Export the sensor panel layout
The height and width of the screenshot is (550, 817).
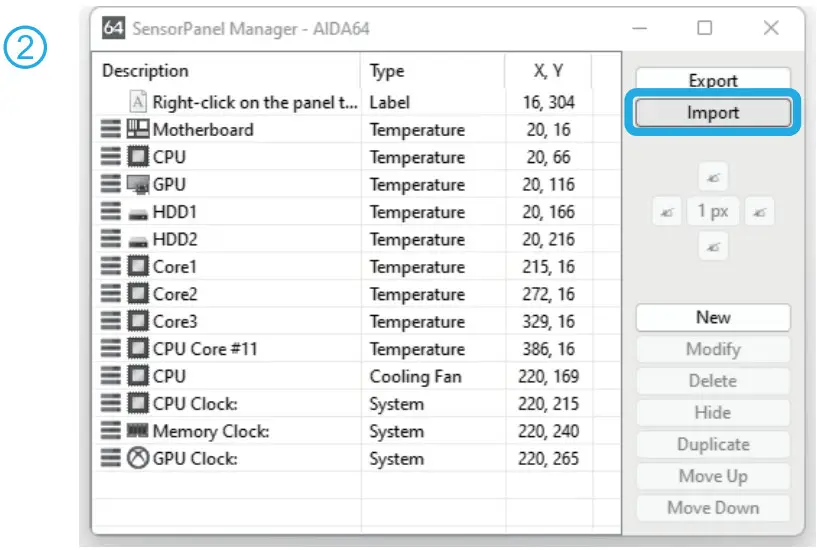(712, 81)
